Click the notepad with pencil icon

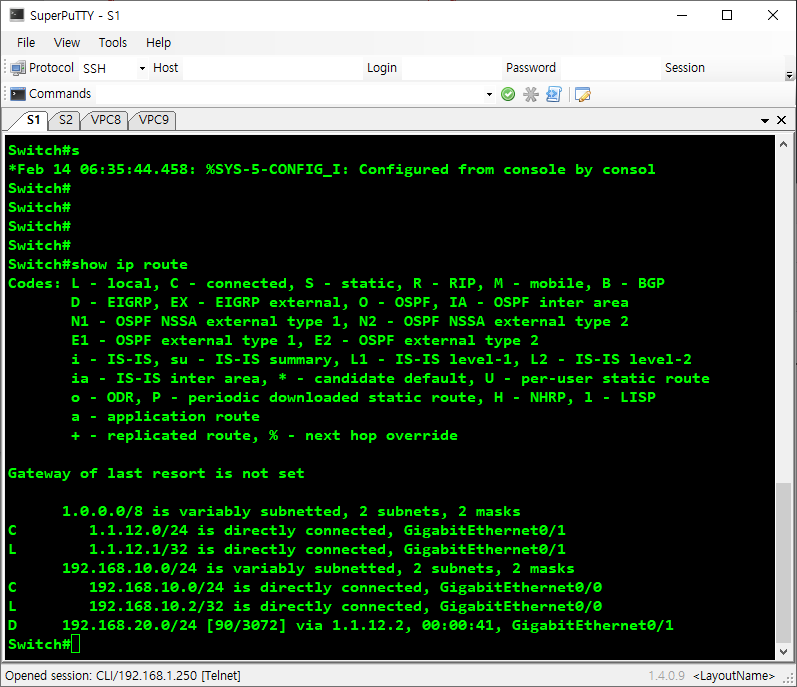583,95
